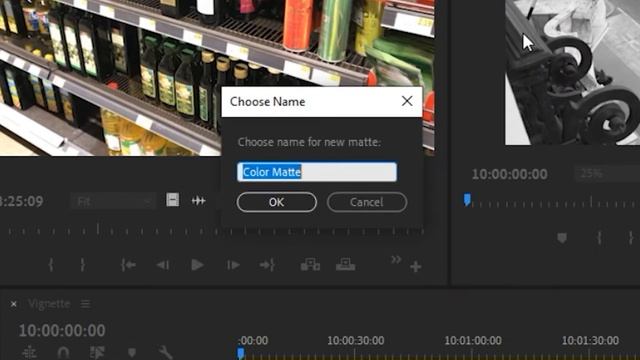Click timeline ruler at 10:01:00:00

(473, 340)
